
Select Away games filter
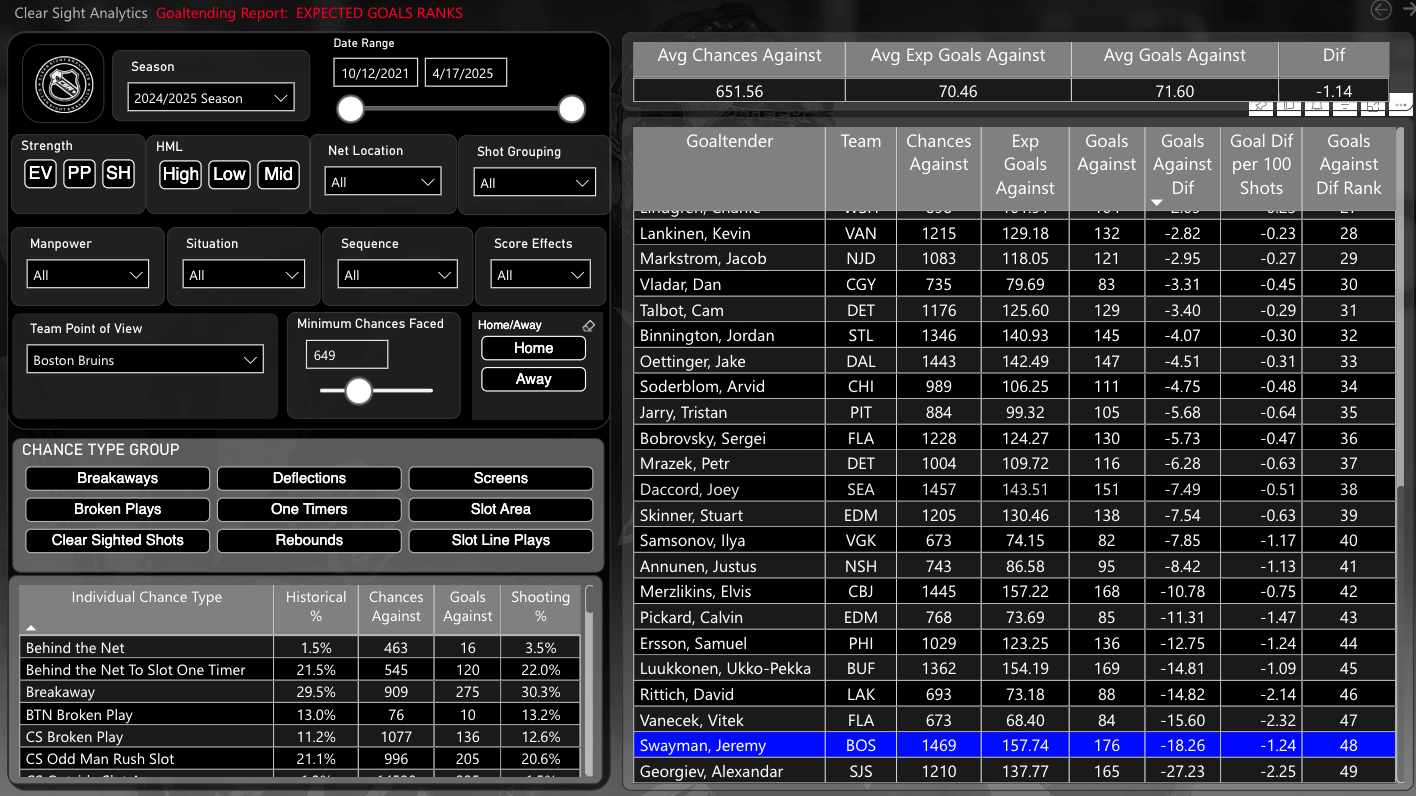click(x=533, y=379)
